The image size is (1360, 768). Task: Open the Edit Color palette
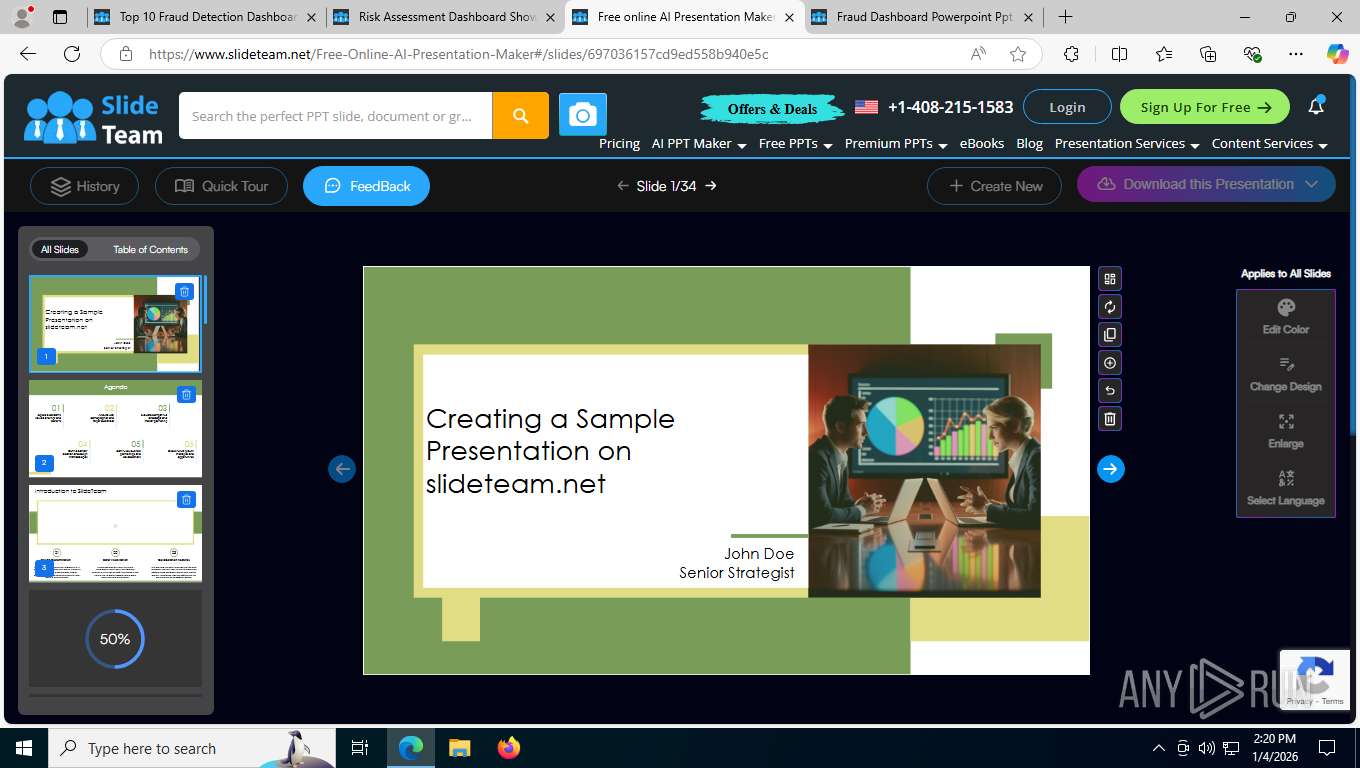click(x=1286, y=317)
